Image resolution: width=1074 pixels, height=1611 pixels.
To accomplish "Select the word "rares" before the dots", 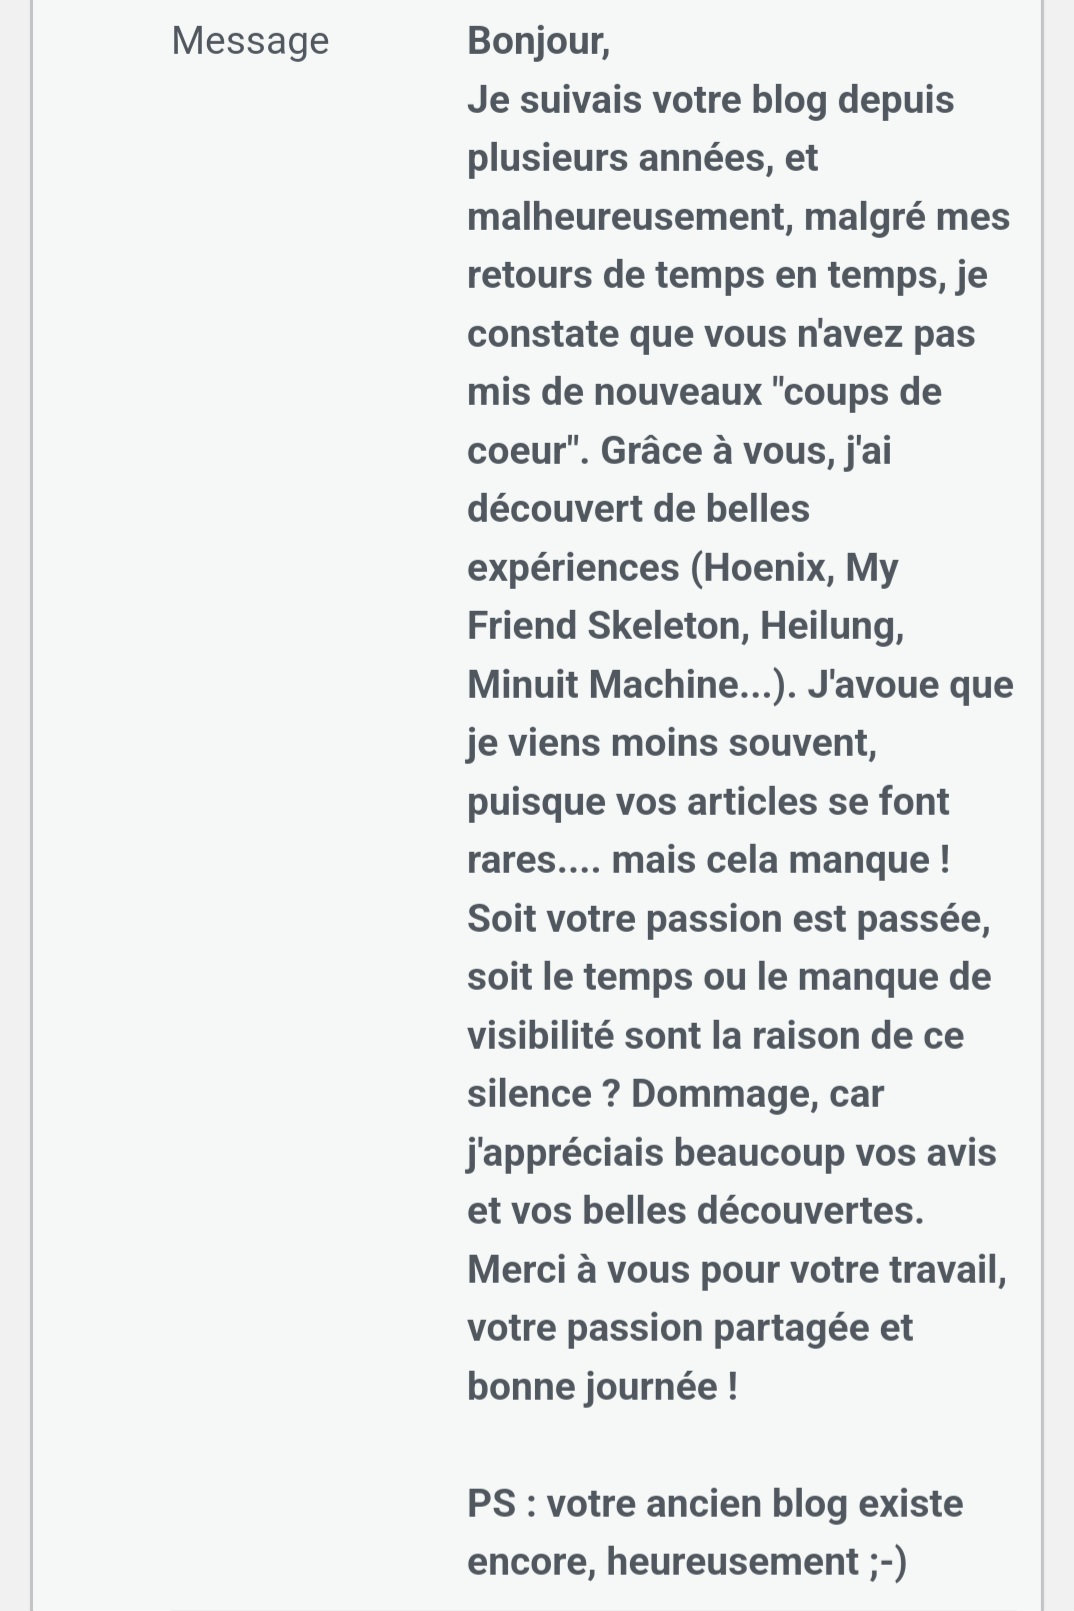I will [512, 860].
